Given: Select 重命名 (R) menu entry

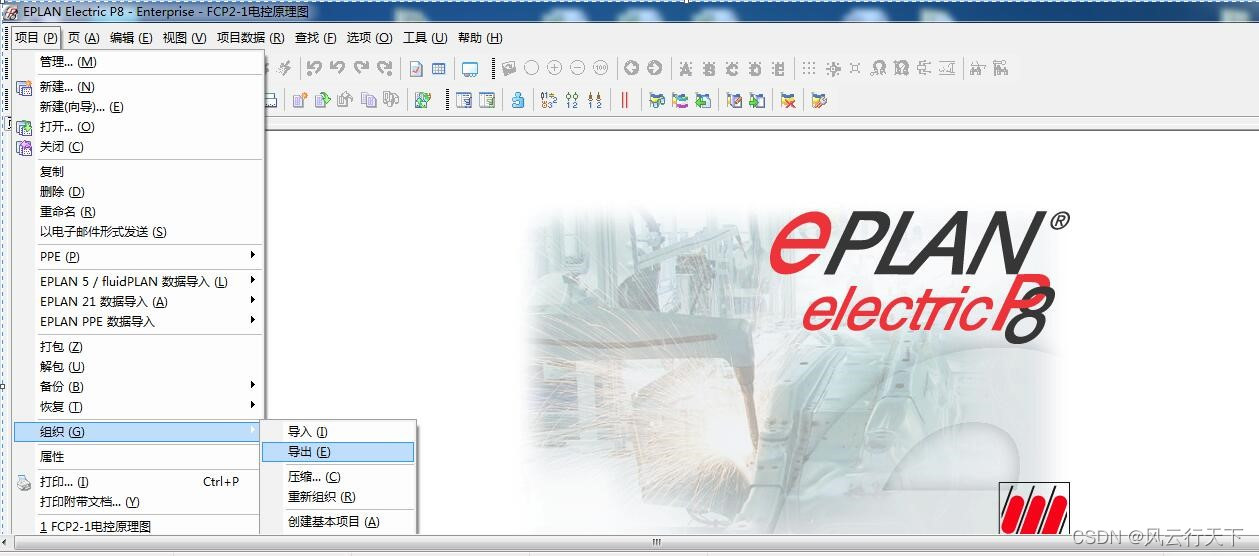Looking at the screenshot, I should pyautogui.click(x=137, y=212).
